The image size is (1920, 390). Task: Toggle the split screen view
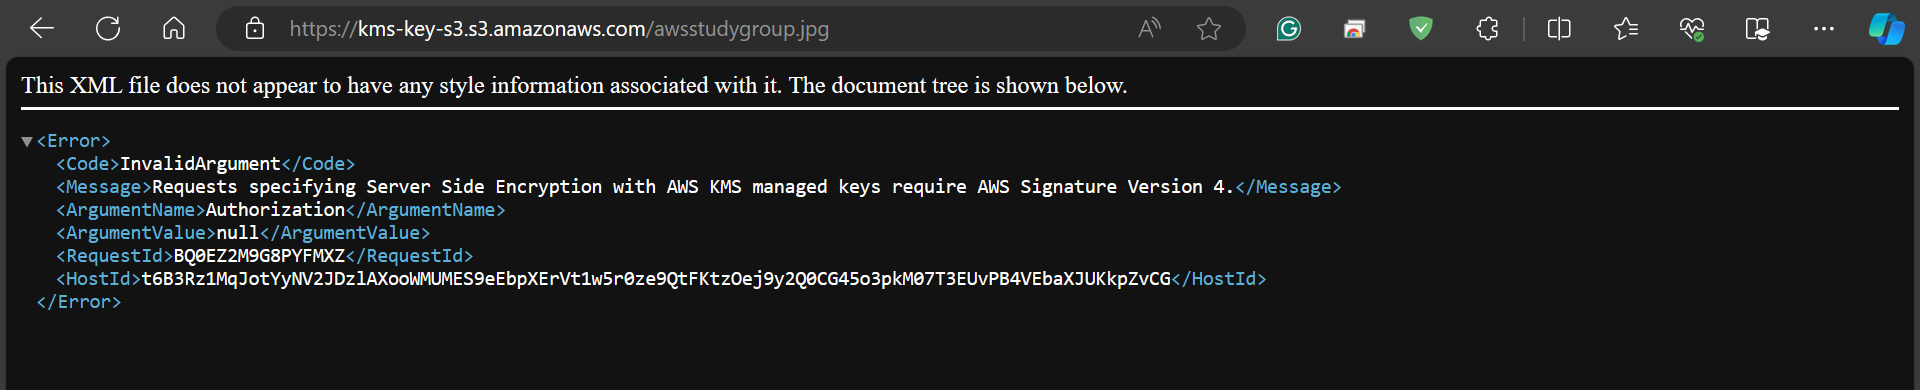coord(1559,29)
